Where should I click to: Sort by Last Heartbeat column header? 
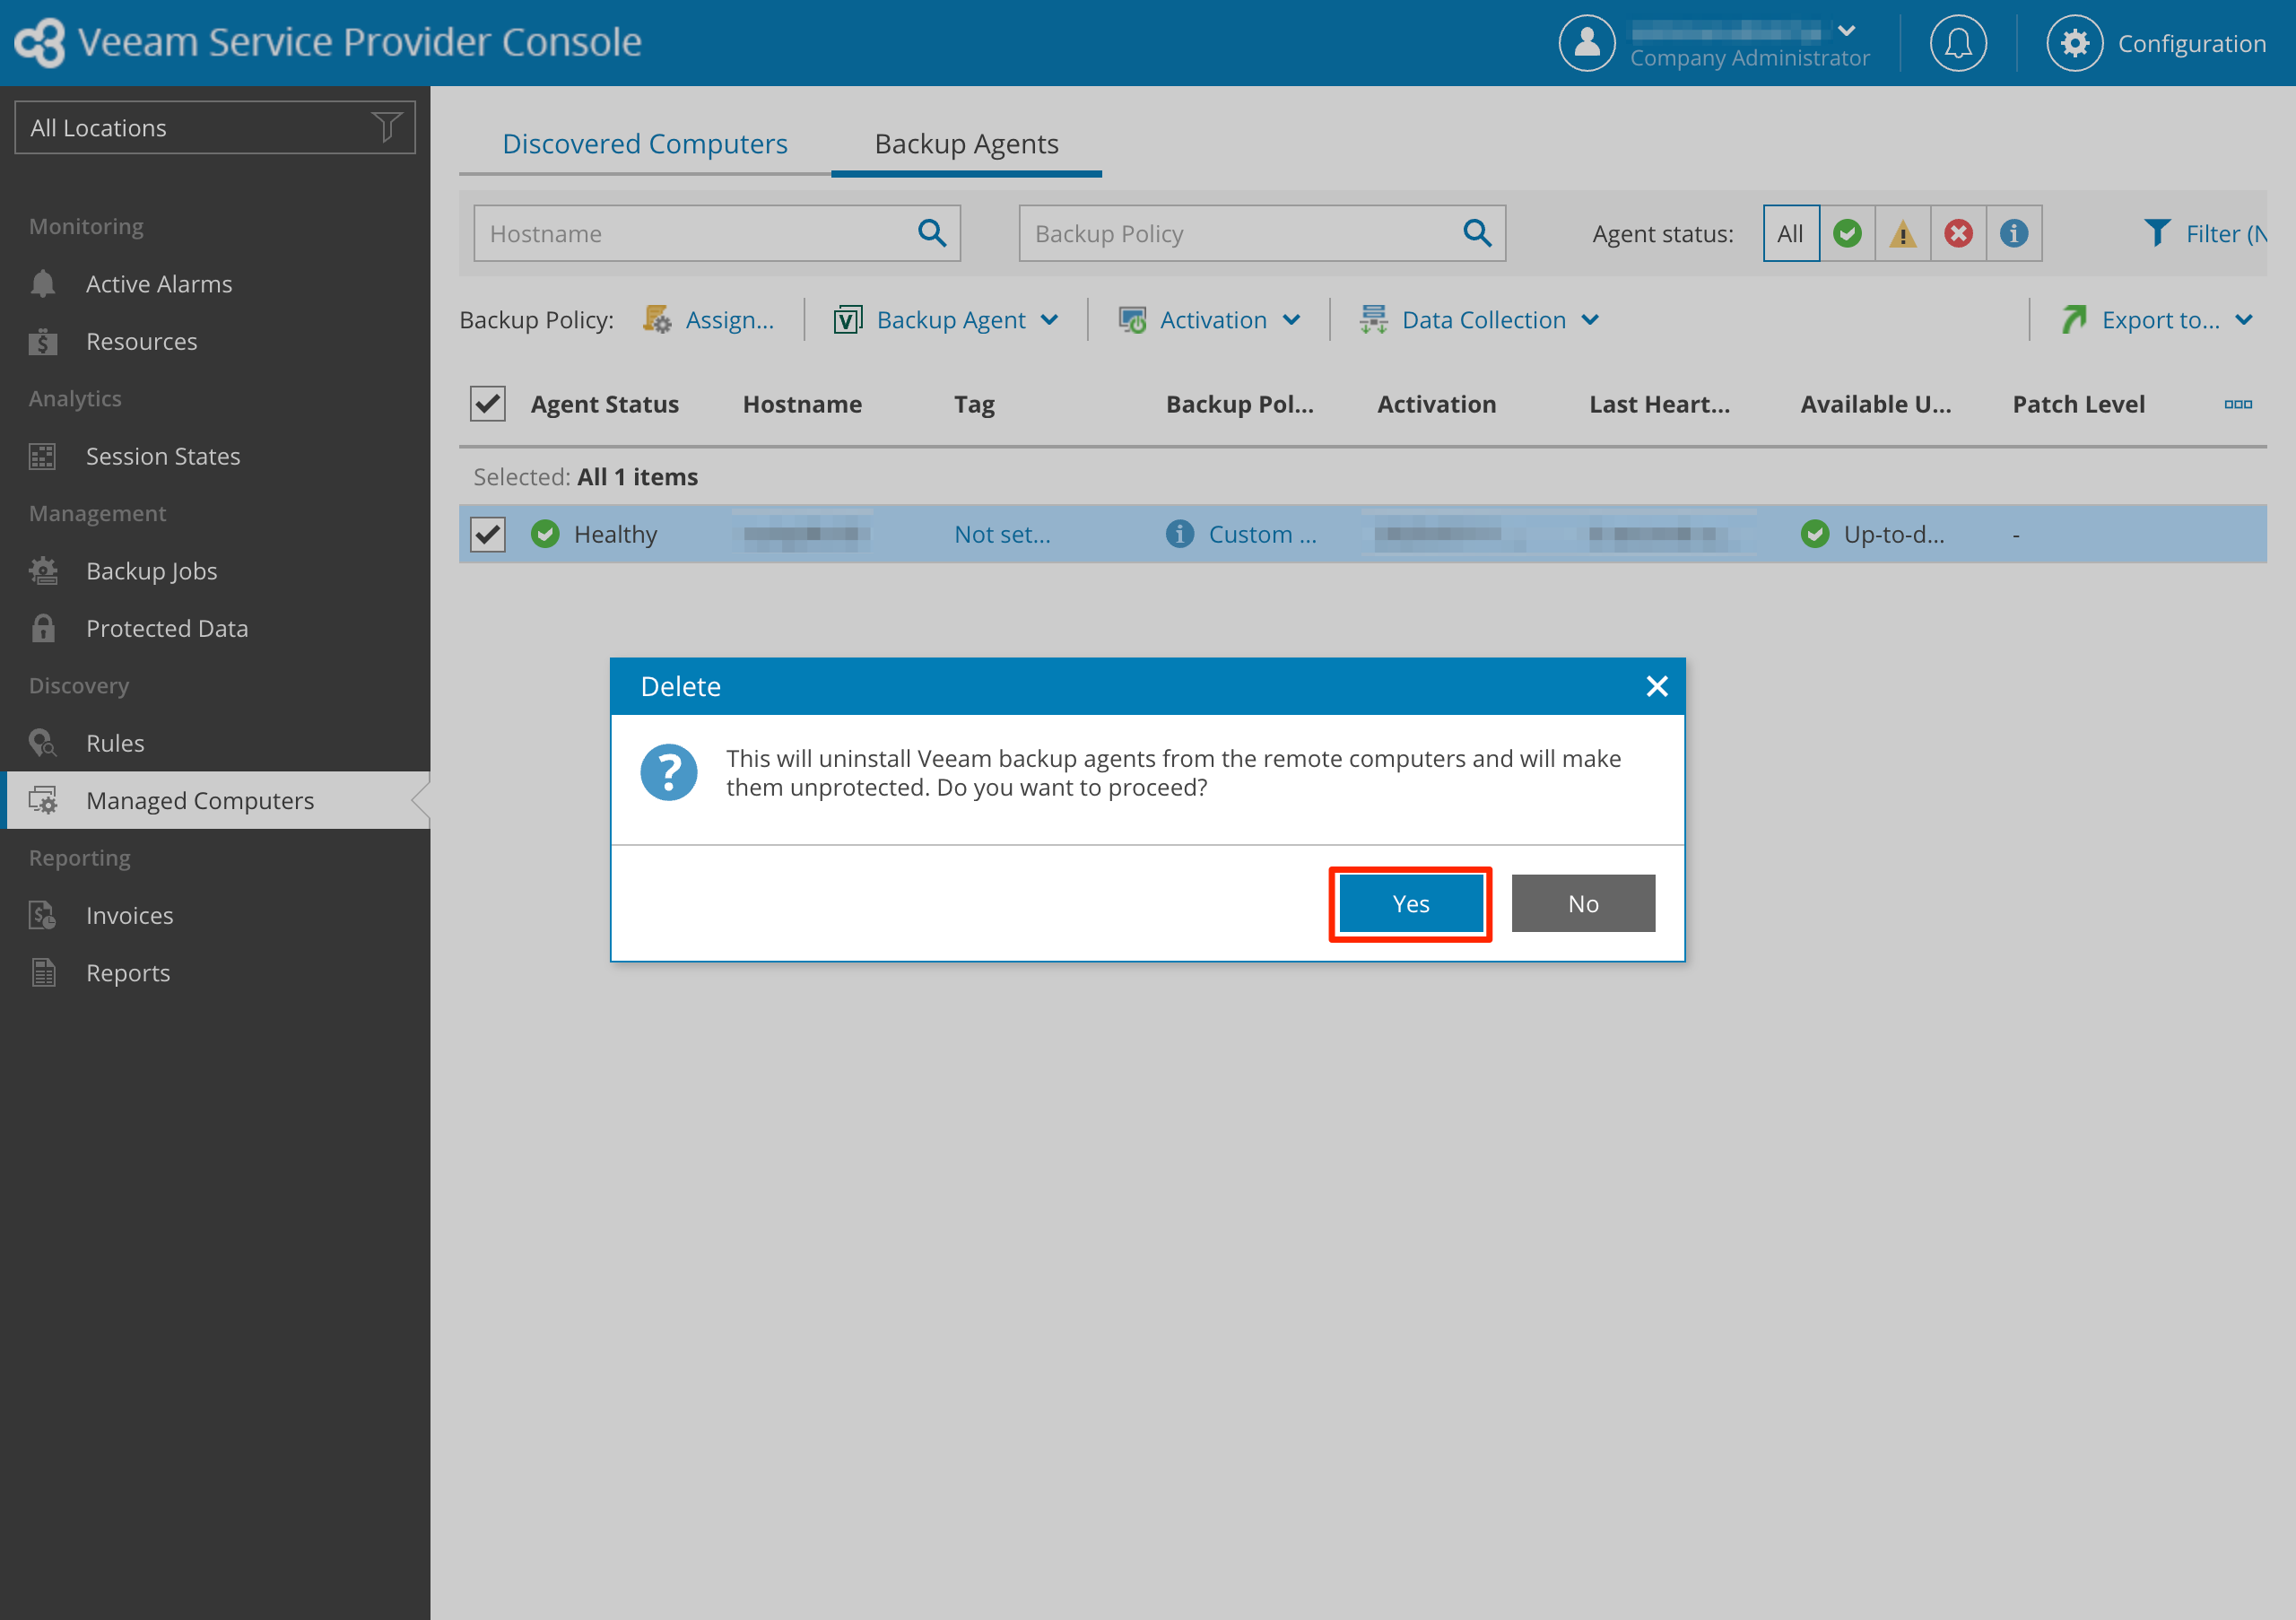pyautogui.click(x=1659, y=404)
